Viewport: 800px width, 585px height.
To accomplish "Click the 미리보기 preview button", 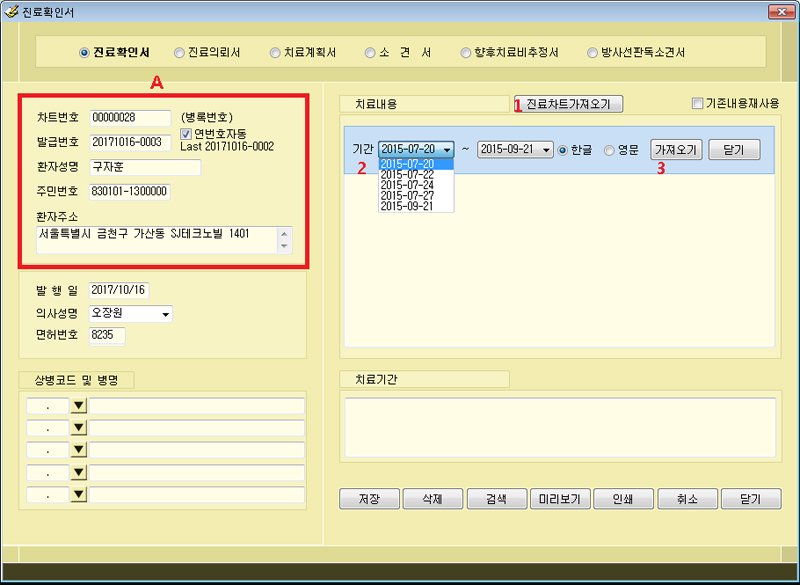I will pos(559,499).
